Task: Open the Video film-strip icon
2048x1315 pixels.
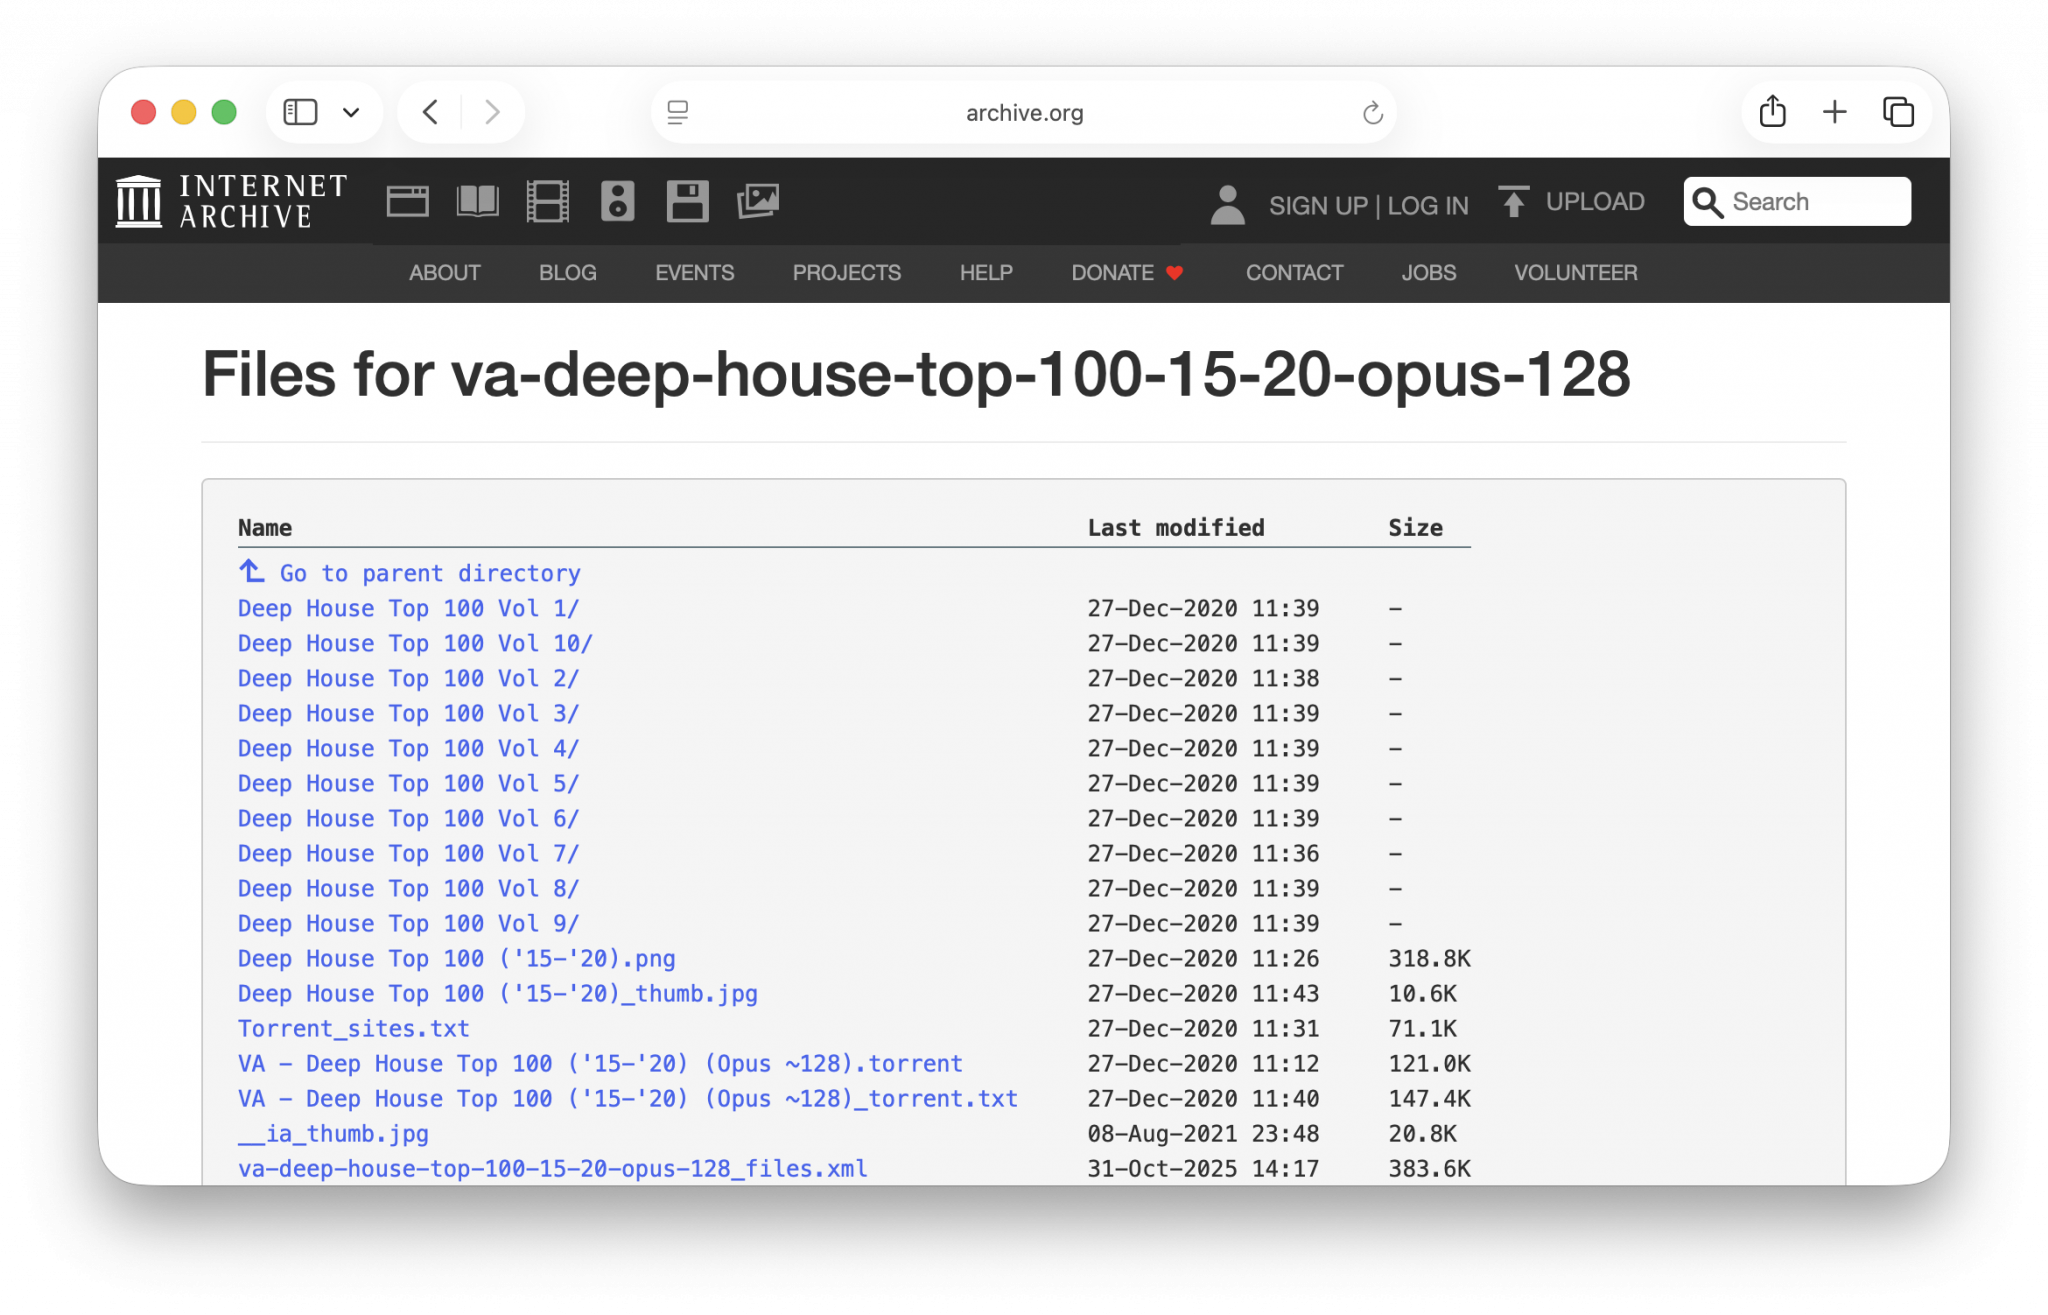Action: point(547,202)
